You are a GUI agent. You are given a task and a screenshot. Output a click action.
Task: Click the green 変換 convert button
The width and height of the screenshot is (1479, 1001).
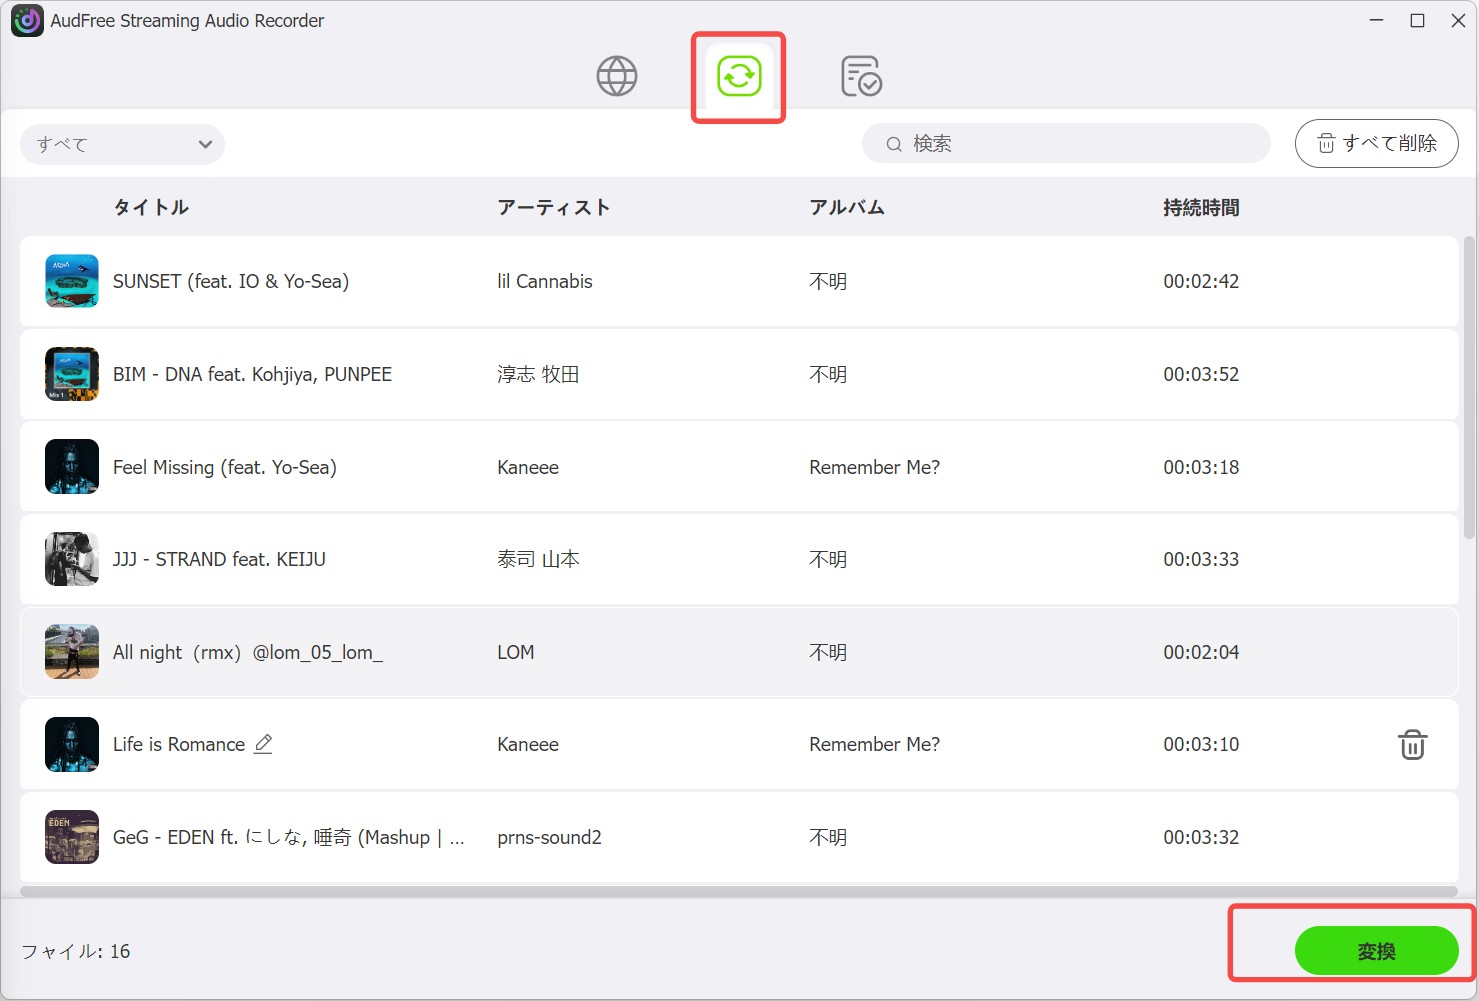(1376, 951)
